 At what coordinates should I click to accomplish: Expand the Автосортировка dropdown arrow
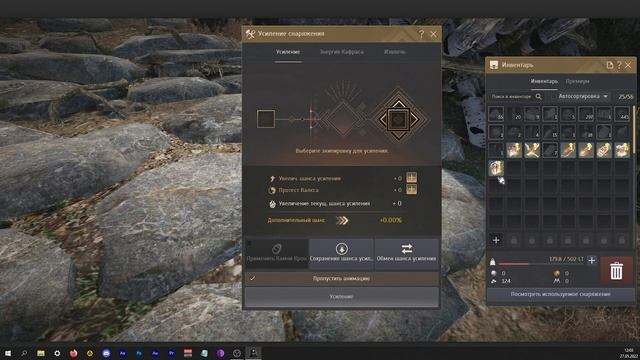(x=606, y=97)
